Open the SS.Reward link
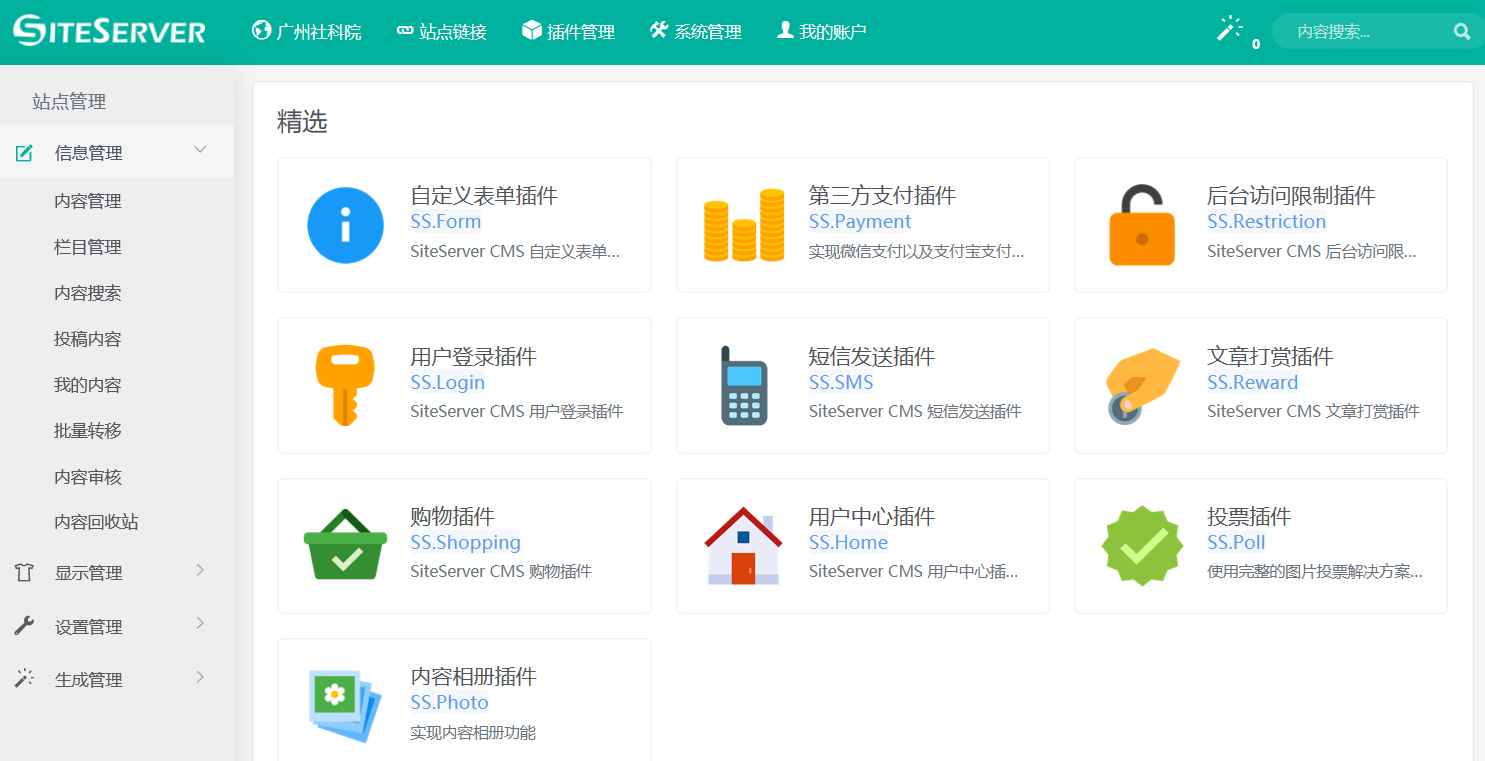The image size is (1485, 761). coord(1252,383)
